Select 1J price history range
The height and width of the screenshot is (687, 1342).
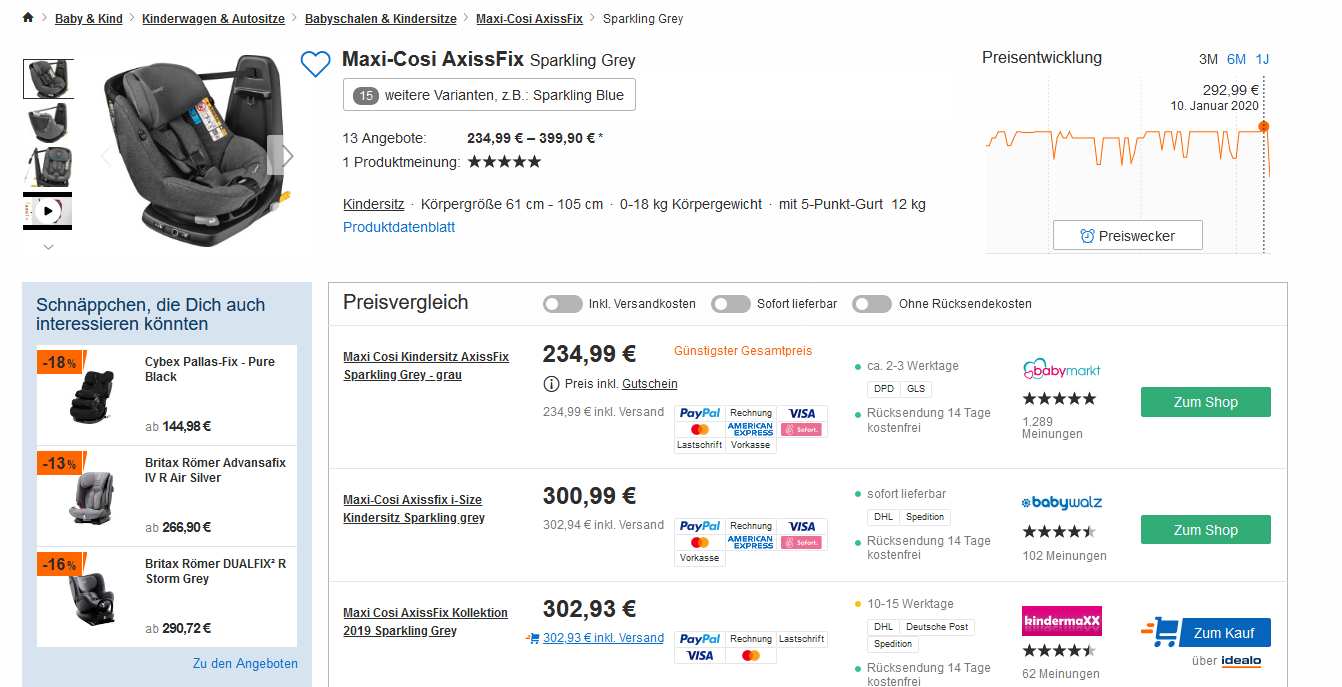pos(1262,59)
